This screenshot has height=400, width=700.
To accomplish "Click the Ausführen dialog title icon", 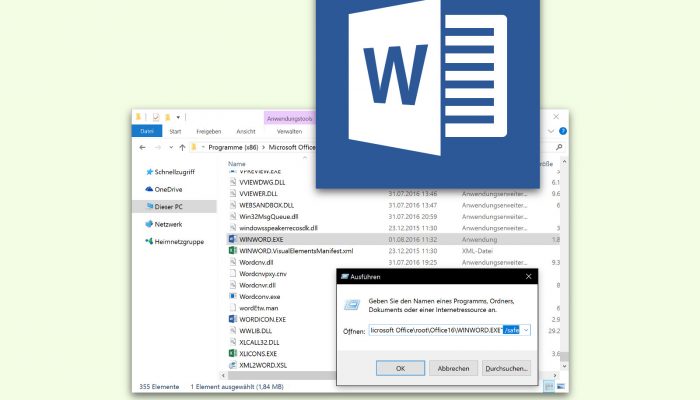I will point(345,277).
